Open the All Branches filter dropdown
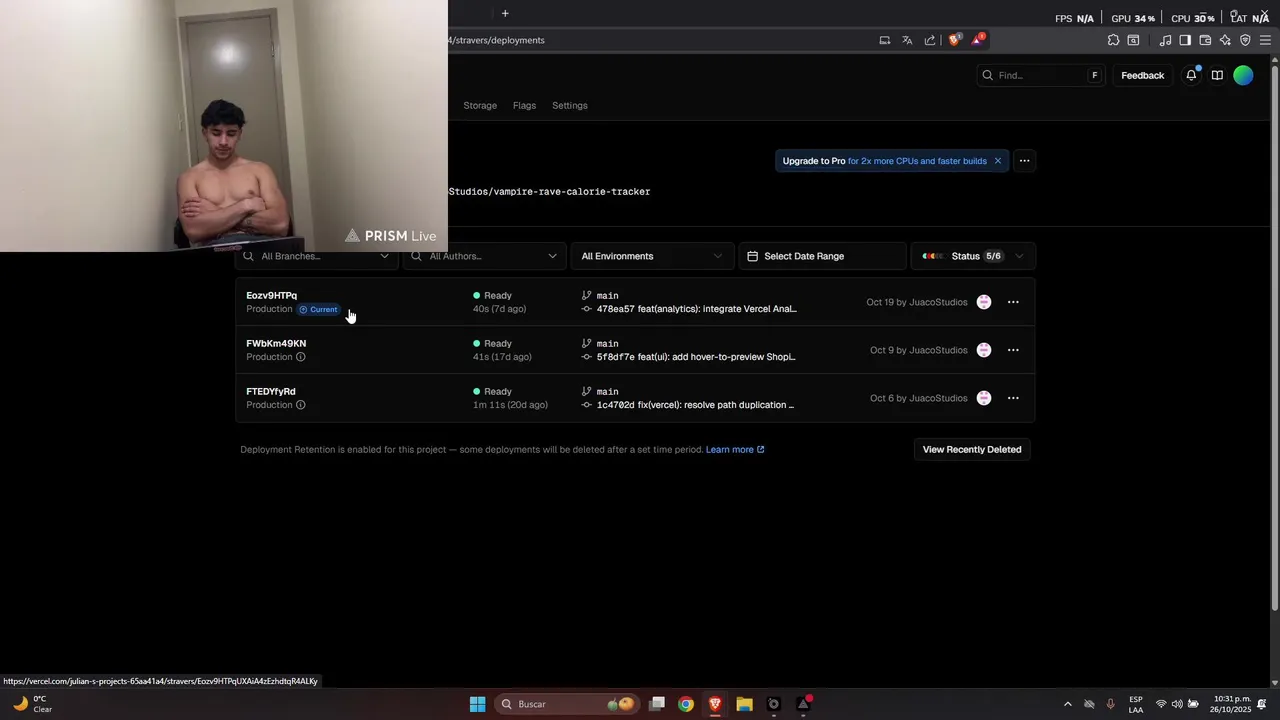The height and width of the screenshot is (720, 1280). pyautogui.click(x=317, y=256)
